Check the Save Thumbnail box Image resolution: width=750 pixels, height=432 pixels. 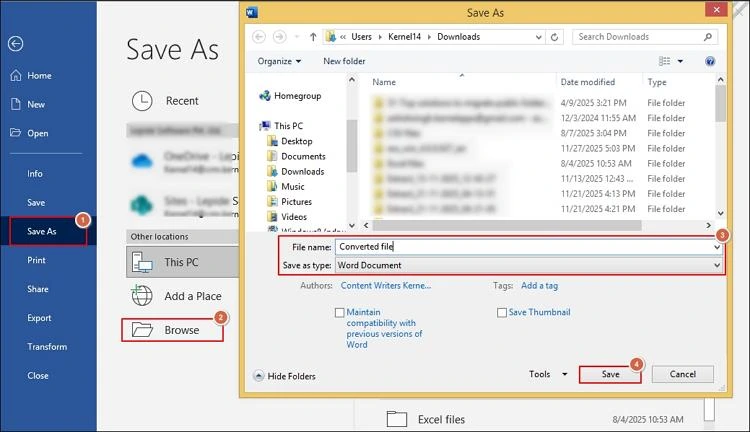[502, 313]
